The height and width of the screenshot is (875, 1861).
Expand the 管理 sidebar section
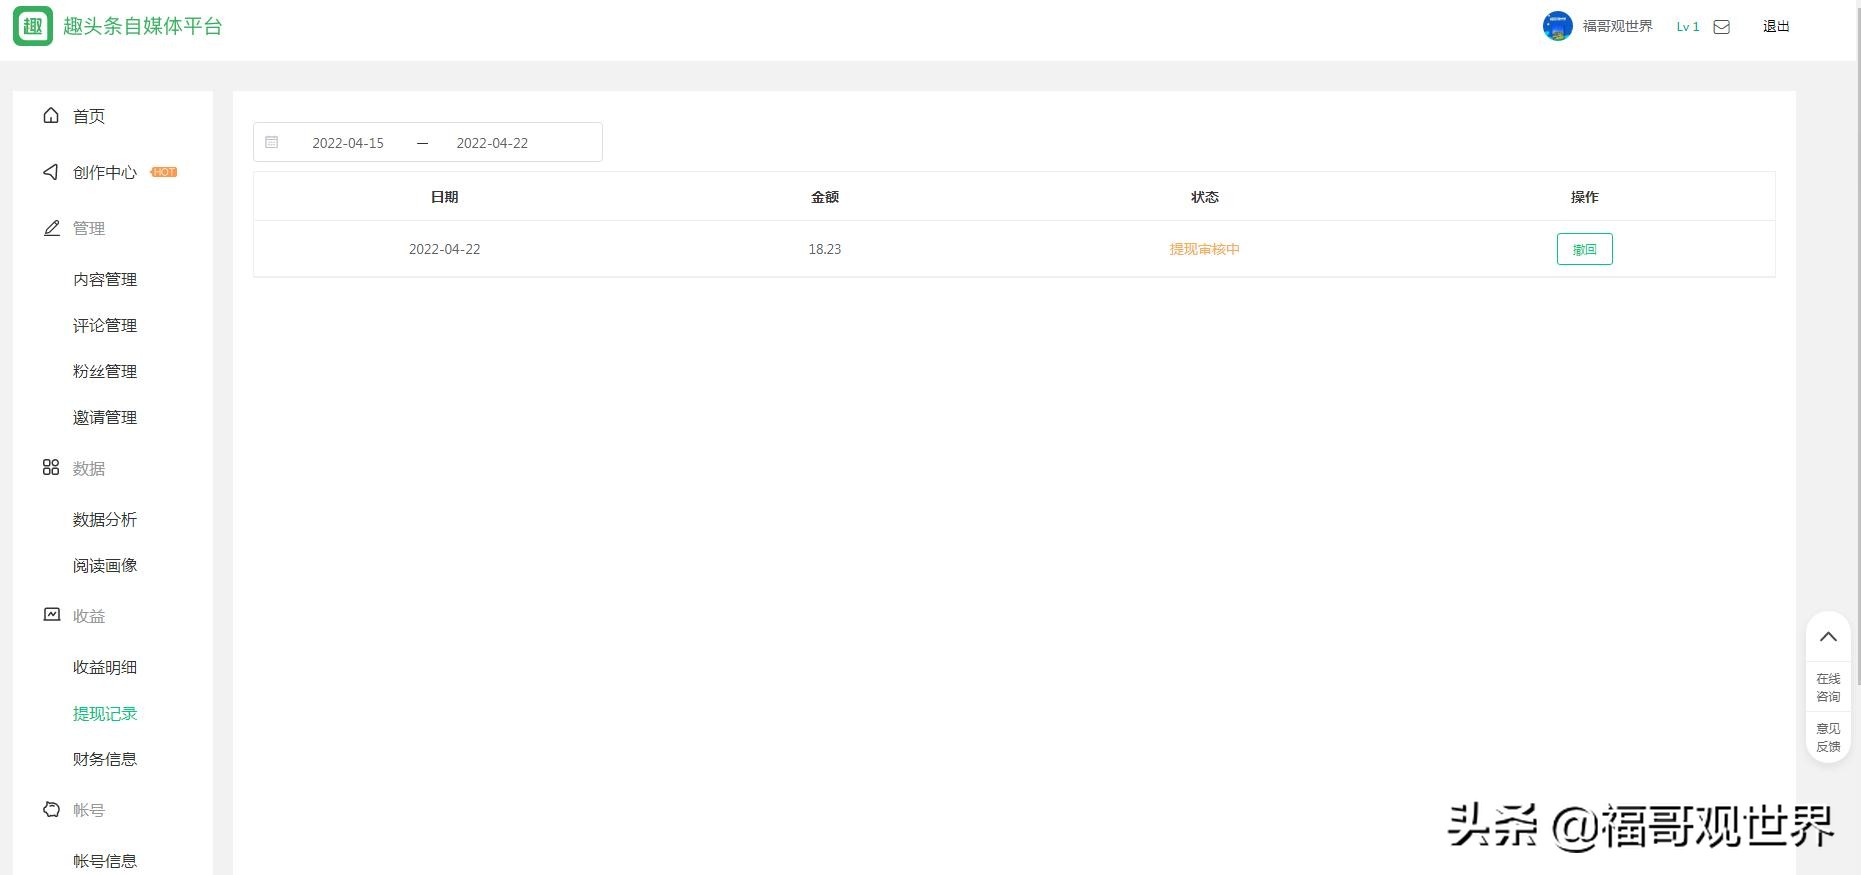point(88,228)
